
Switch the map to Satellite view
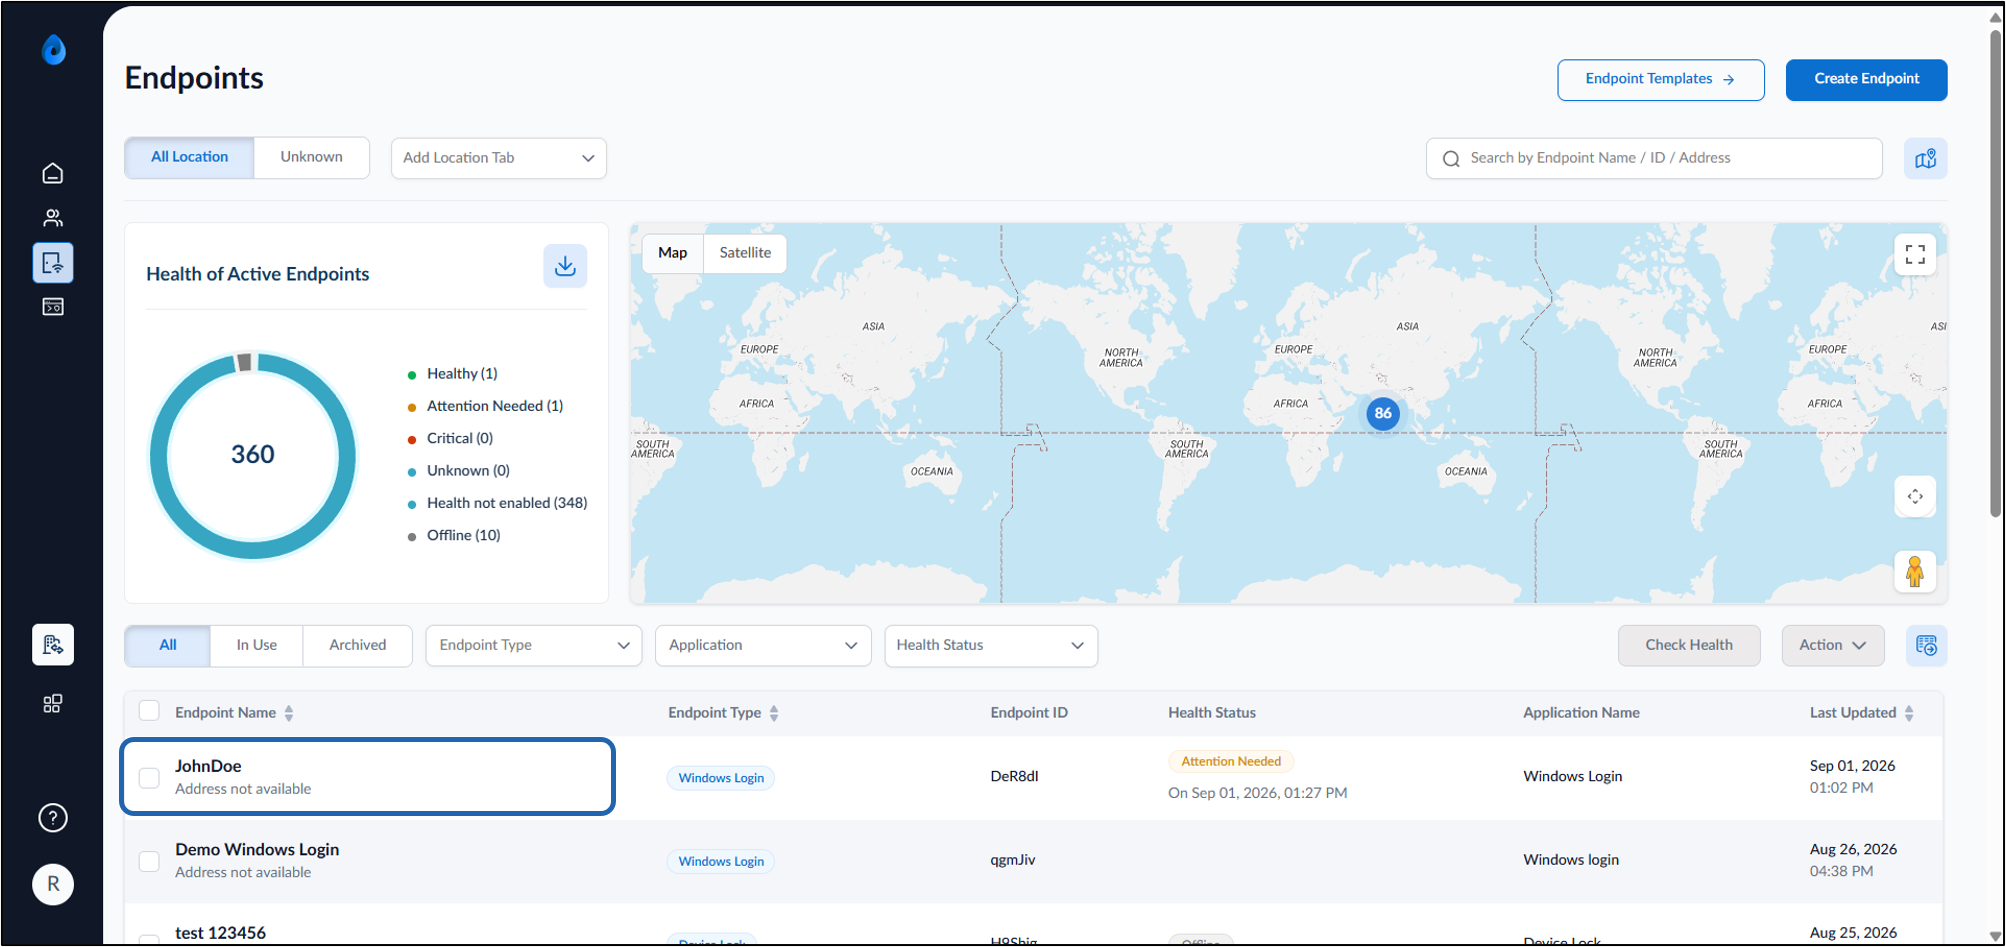click(x=745, y=253)
